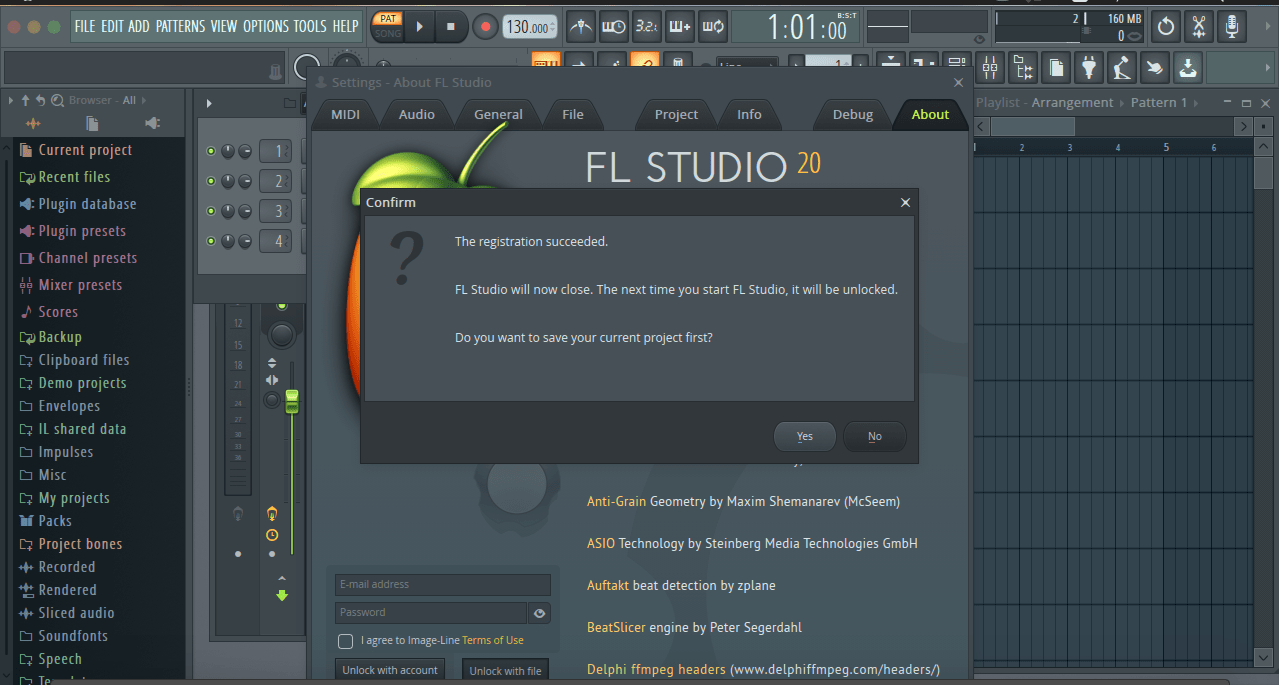This screenshot has width=1279, height=685.
Task: Open the Delphi ffmpeg headers link
Action: pyautogui.click(x=656, y=669)
